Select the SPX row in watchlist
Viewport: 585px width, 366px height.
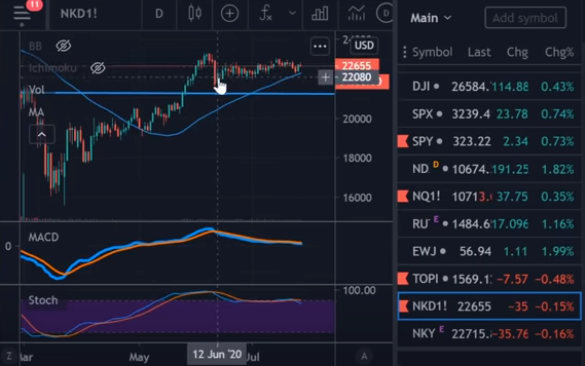coord(489,114)
